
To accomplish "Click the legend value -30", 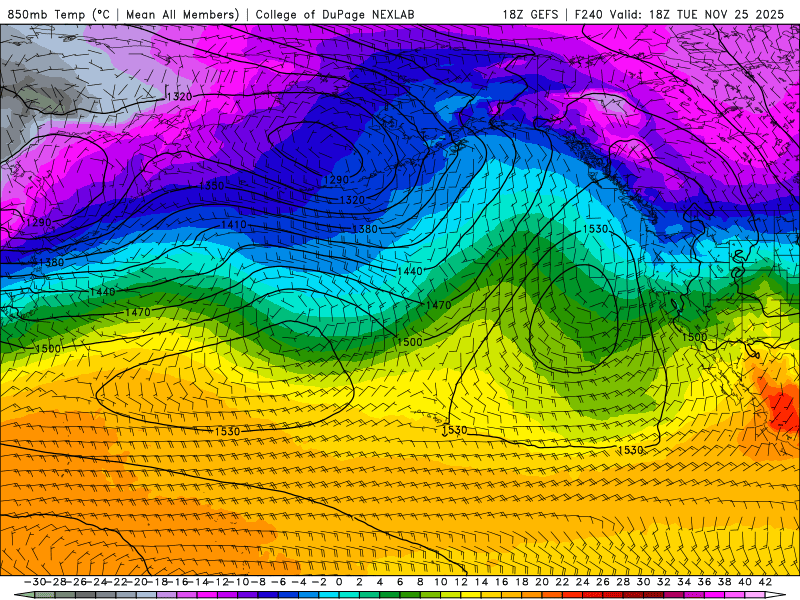I will (x=35, y=582).
